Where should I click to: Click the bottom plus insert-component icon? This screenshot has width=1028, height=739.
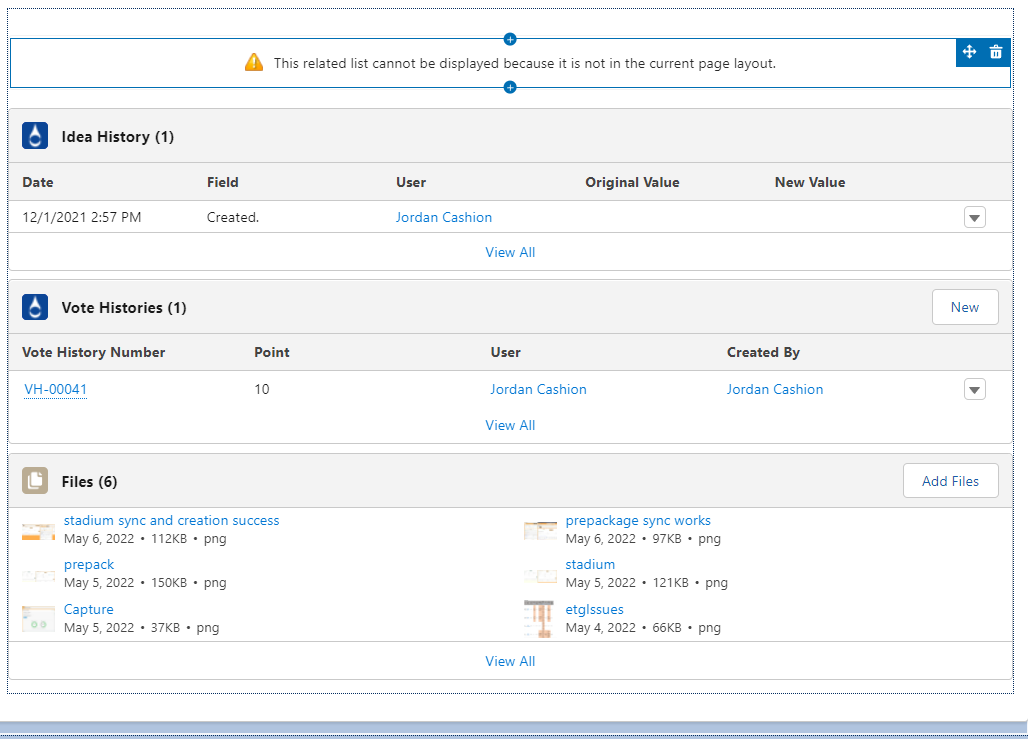coord(510,88)
